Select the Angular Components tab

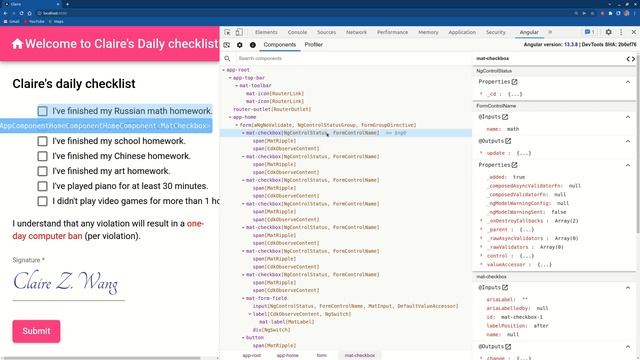pos(280,45)
